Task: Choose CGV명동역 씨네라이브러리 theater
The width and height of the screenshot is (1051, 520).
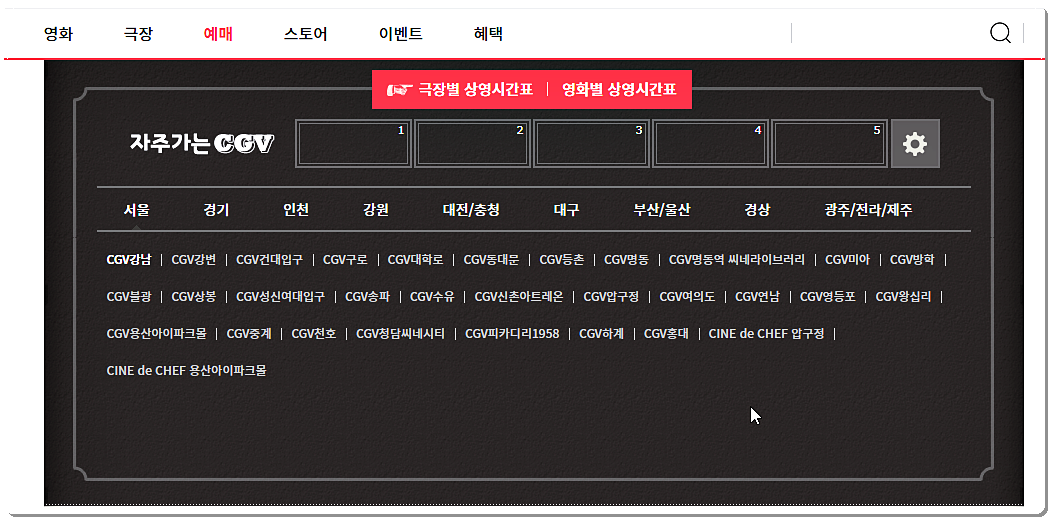Action: click(737, 259)
